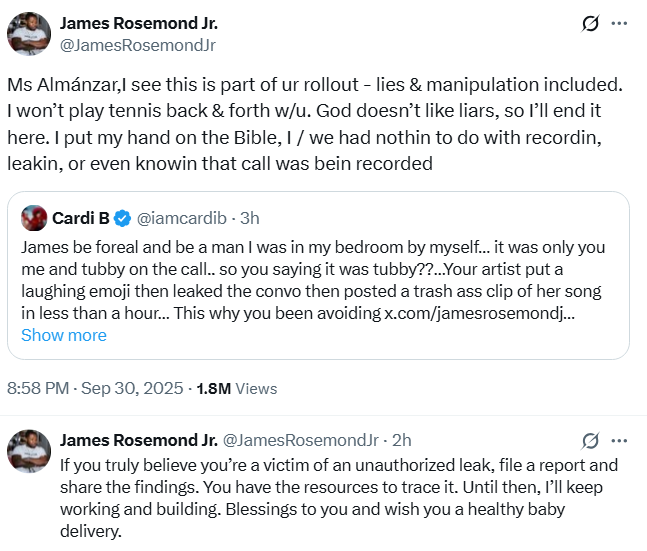Image resolution: width=647 pixels, height=551 pixels.
Task: Click Cardi B's verified badge
Action: (x=122, y=216)
